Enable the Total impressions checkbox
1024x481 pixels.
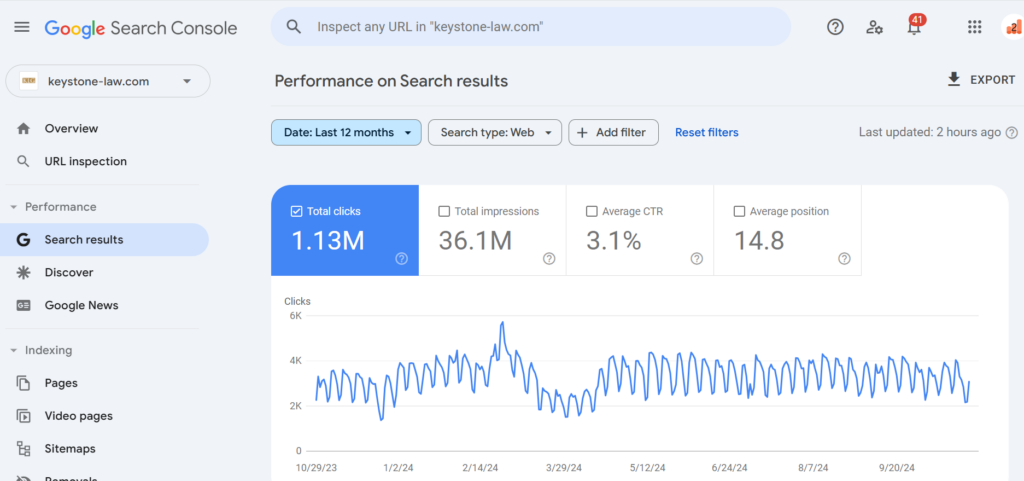(444, 211)
